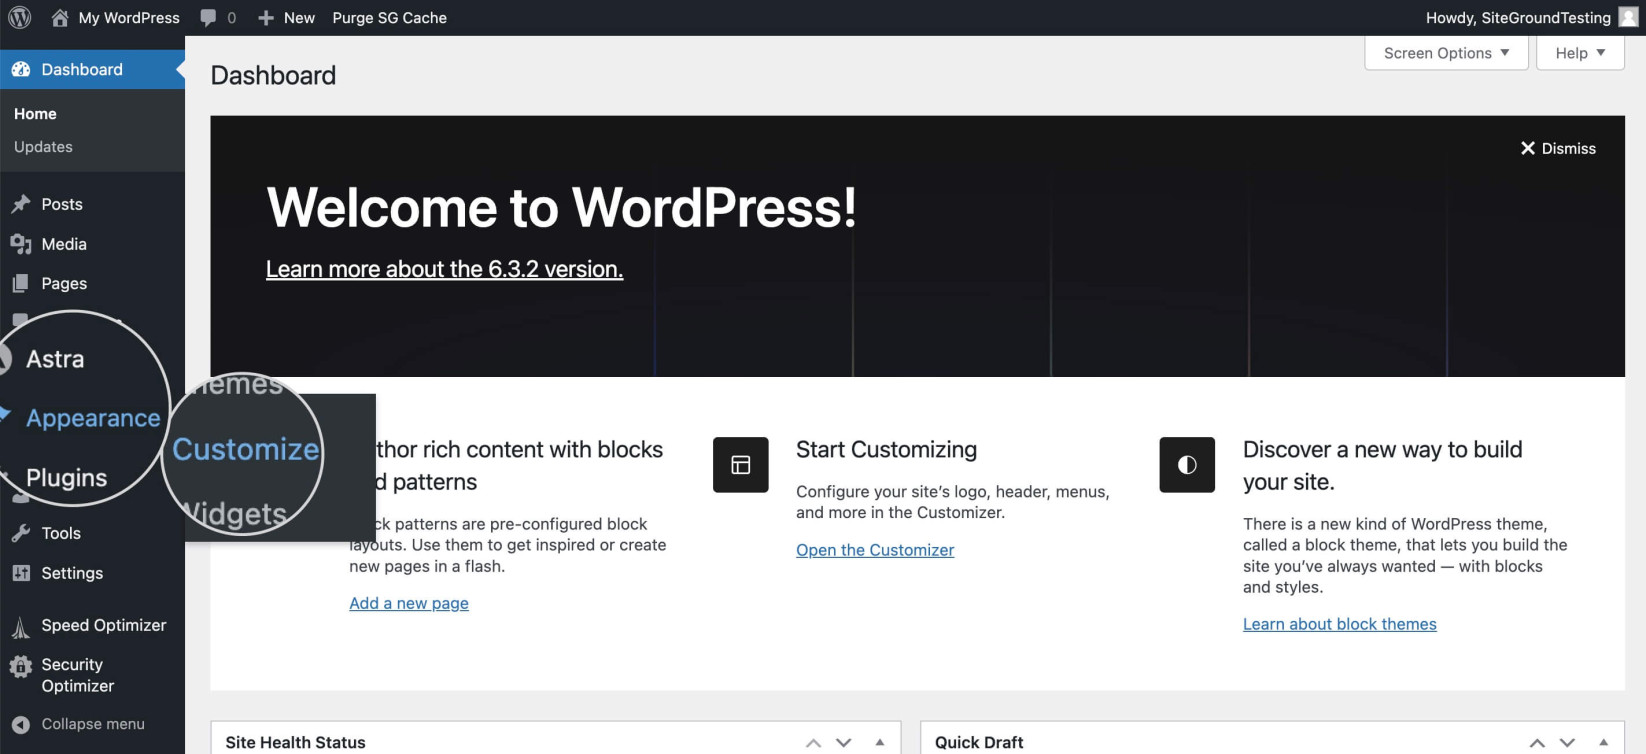Move Site Health Status panel up
Screen dimensions: 1646x754
814,742
